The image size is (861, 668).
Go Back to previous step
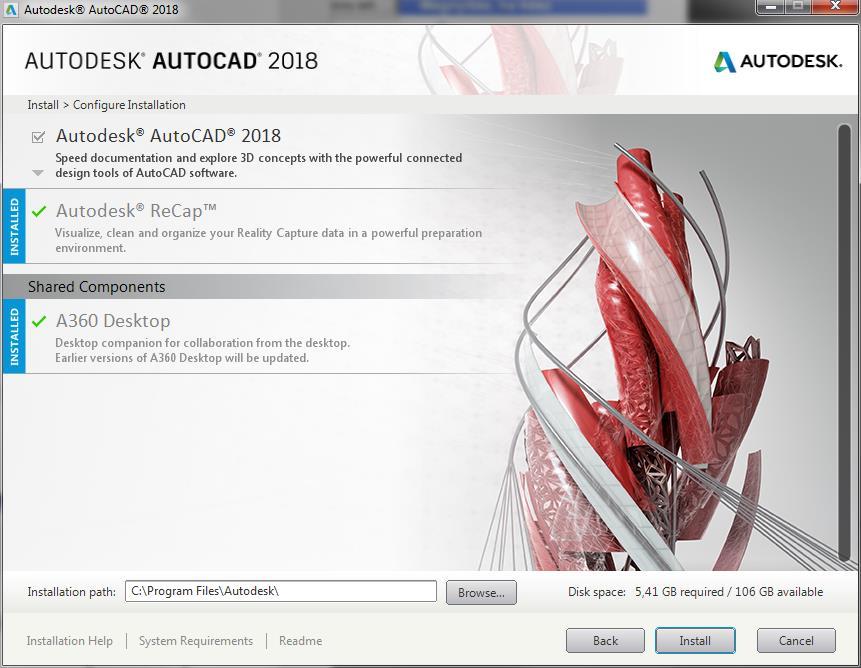coord(605,641)
